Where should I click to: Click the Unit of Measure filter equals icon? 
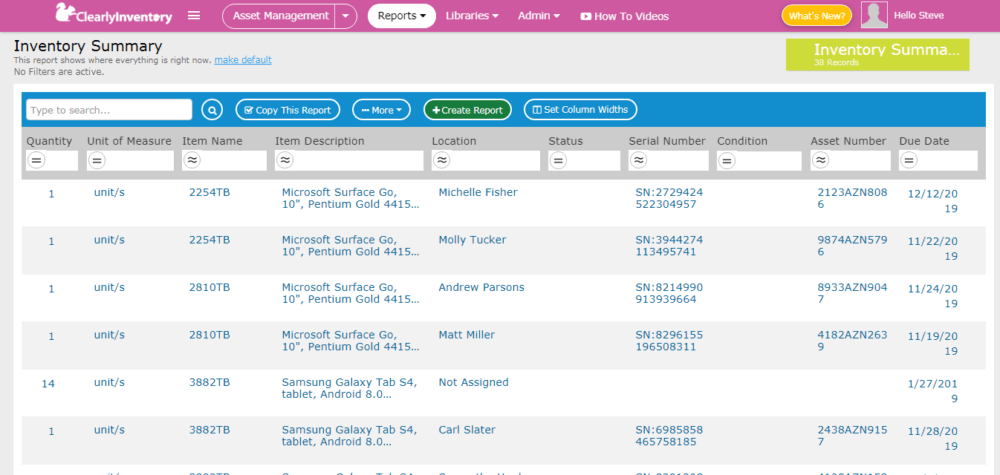(x=96, y=161)
